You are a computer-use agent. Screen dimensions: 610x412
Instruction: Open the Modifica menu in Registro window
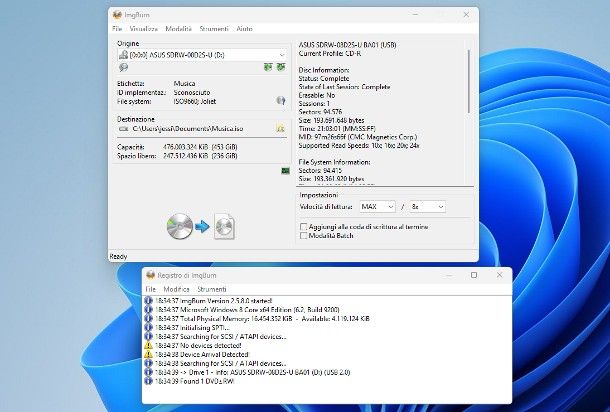click(176, 289)
